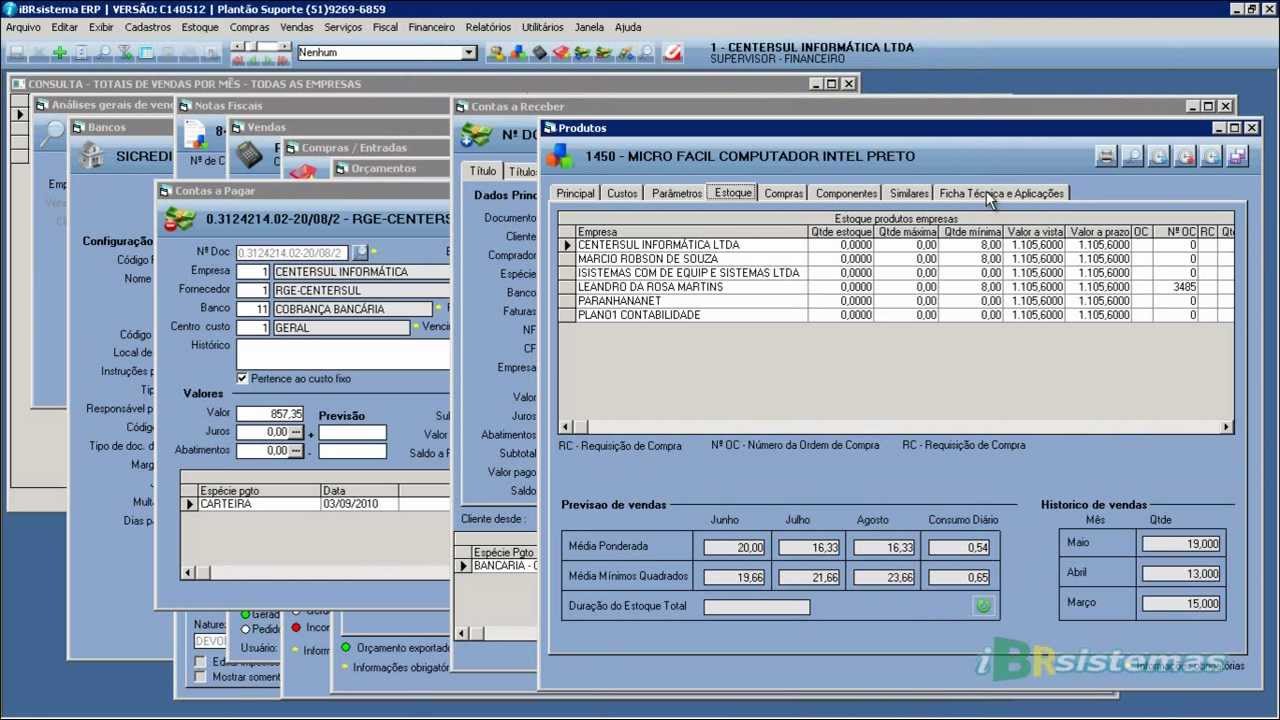
Task: Switch to the Parâmetros tab
Action: point(677,193)
